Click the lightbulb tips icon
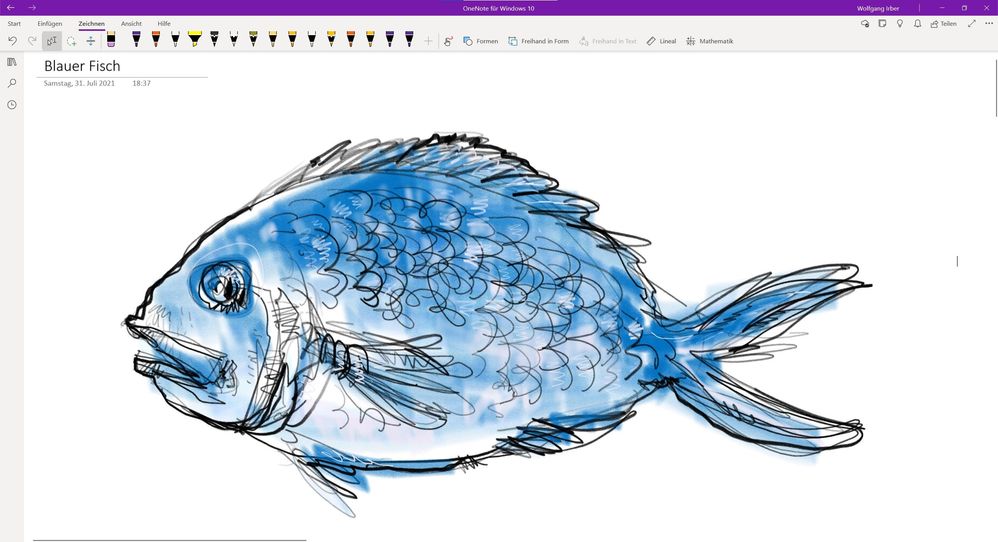The height and width of the screenshot is (542, 998). pos(899,24)
